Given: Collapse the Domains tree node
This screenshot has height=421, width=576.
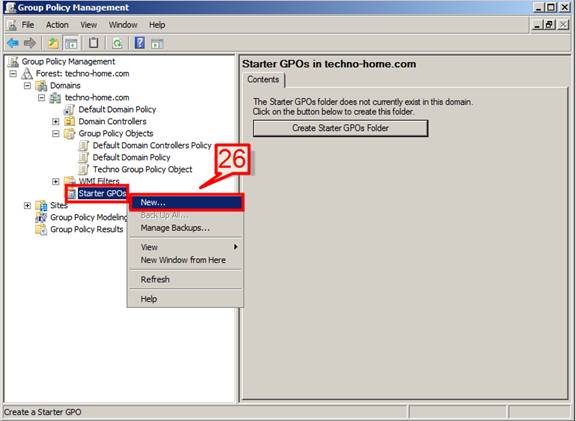Looking at the screenshot, I should point(28,86).
